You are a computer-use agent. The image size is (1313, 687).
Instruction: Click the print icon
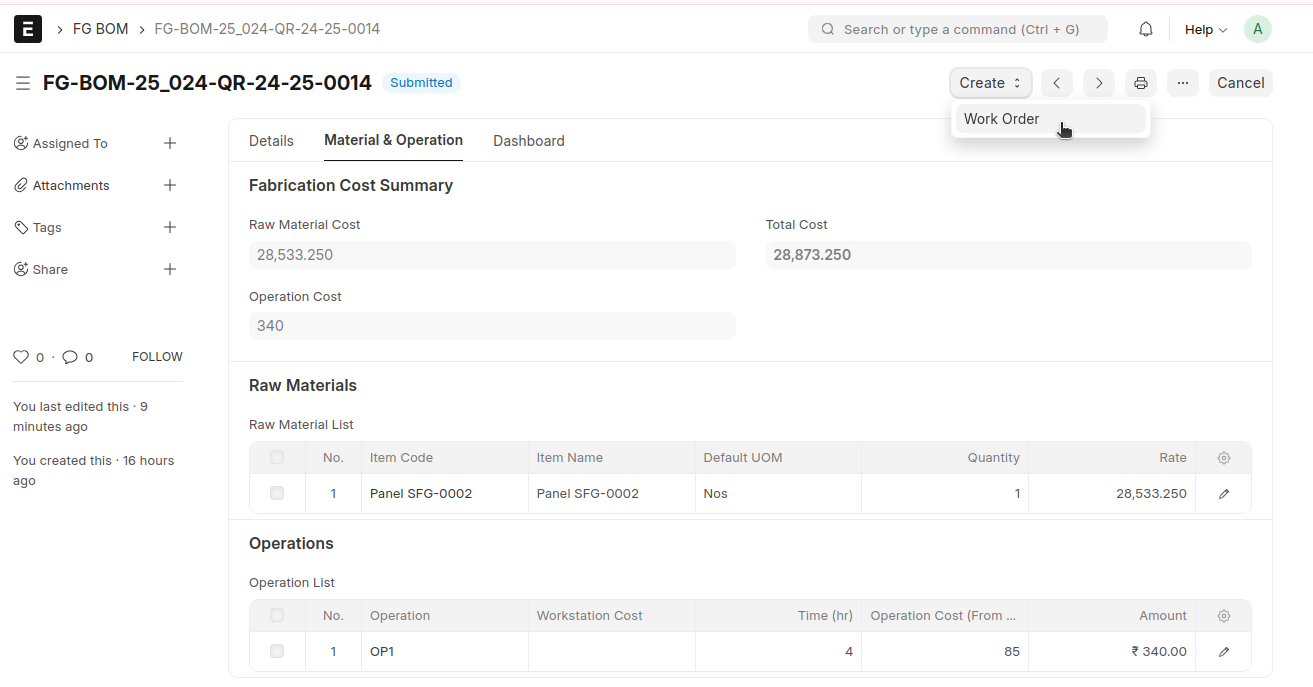point(1141,83)
